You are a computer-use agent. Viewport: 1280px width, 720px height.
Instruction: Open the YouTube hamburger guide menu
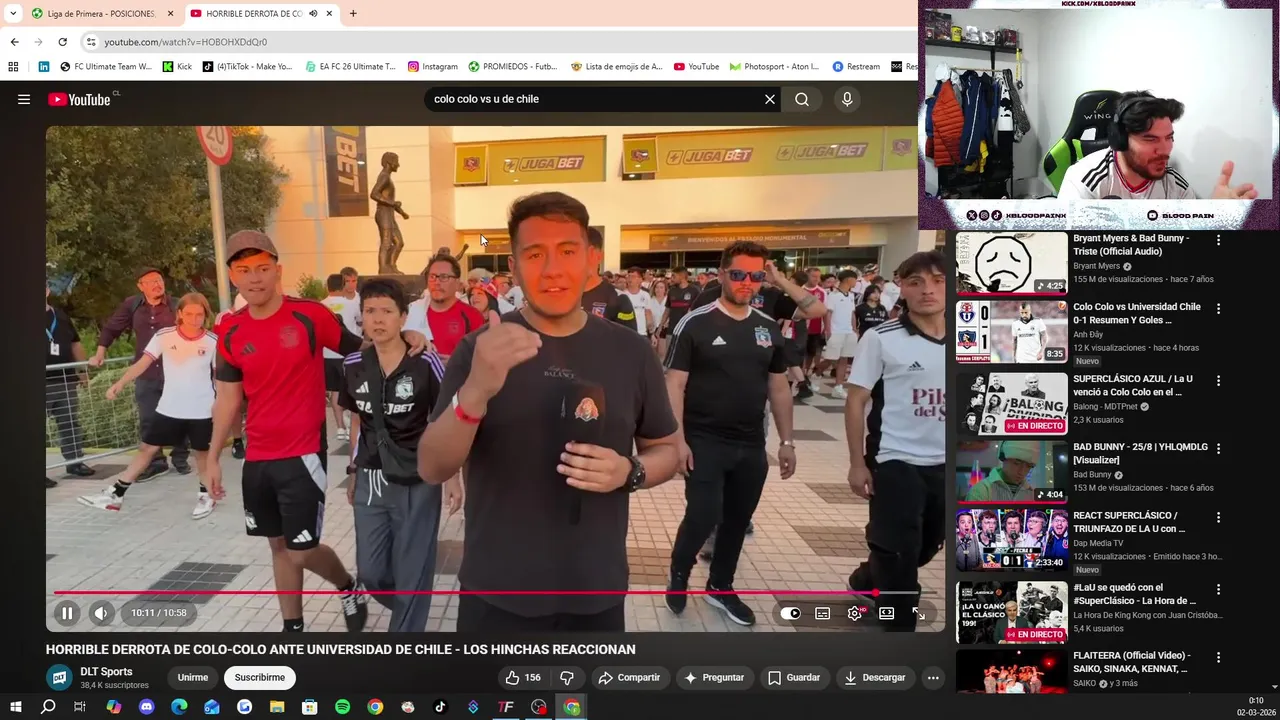(24, 99)
